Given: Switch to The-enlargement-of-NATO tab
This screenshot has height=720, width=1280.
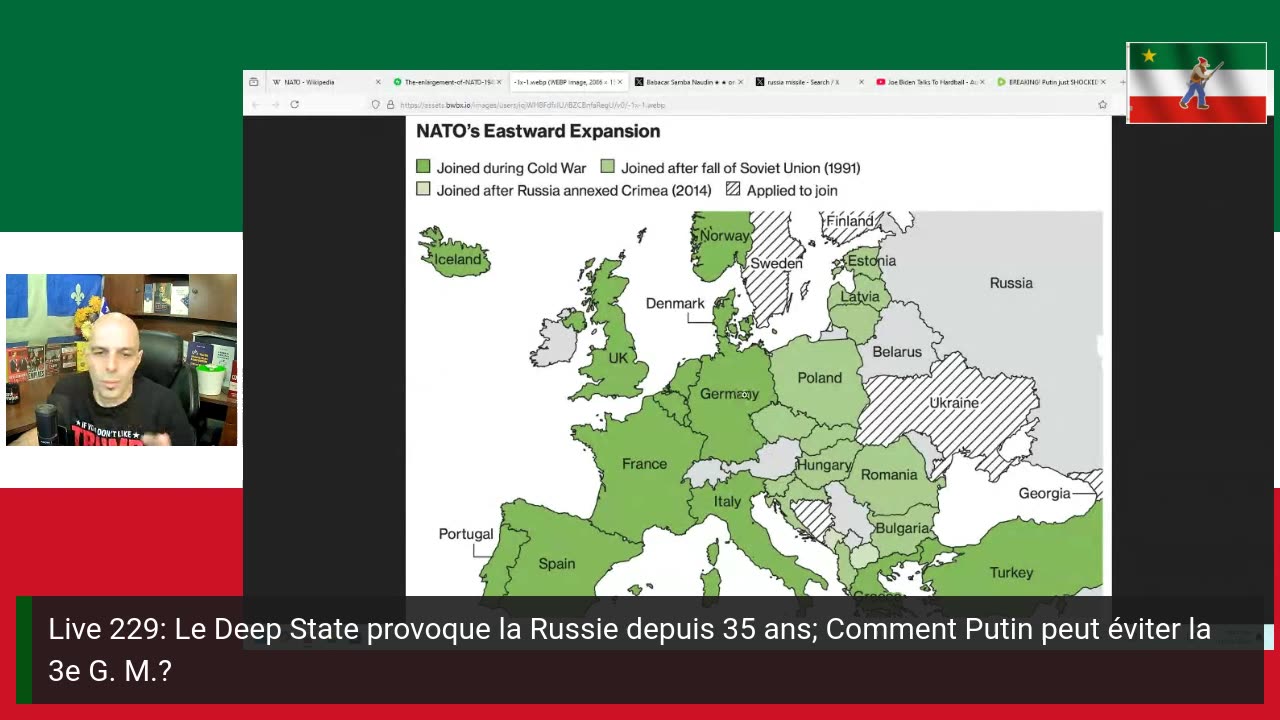Looking at the screenshot, I should pos(446,82).
